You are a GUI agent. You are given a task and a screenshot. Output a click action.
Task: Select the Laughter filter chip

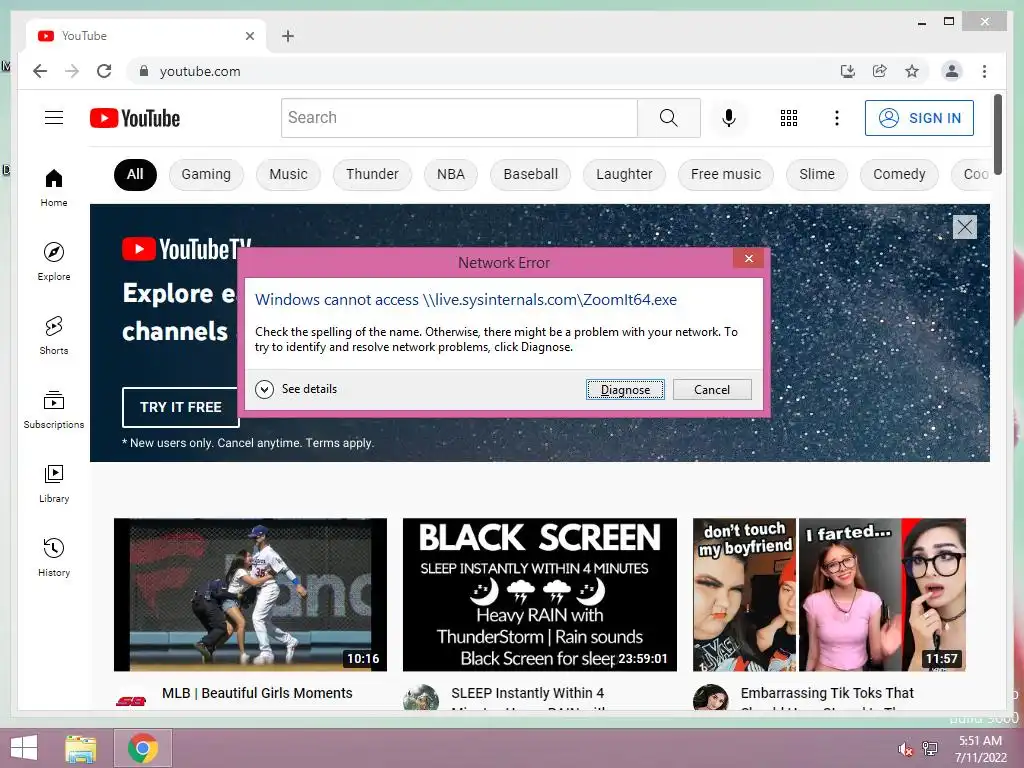[624, 174]
